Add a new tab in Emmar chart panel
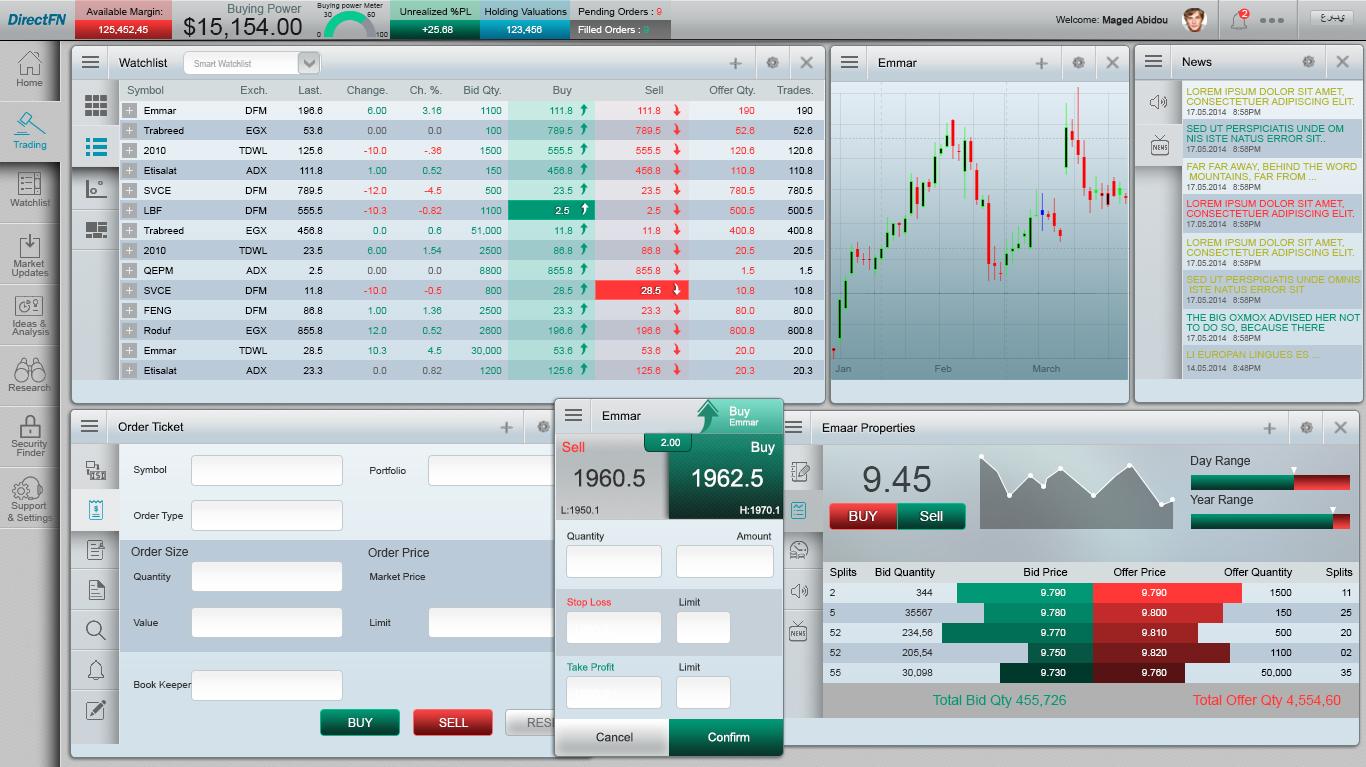1366x767 pixels. coord(1041,63)
